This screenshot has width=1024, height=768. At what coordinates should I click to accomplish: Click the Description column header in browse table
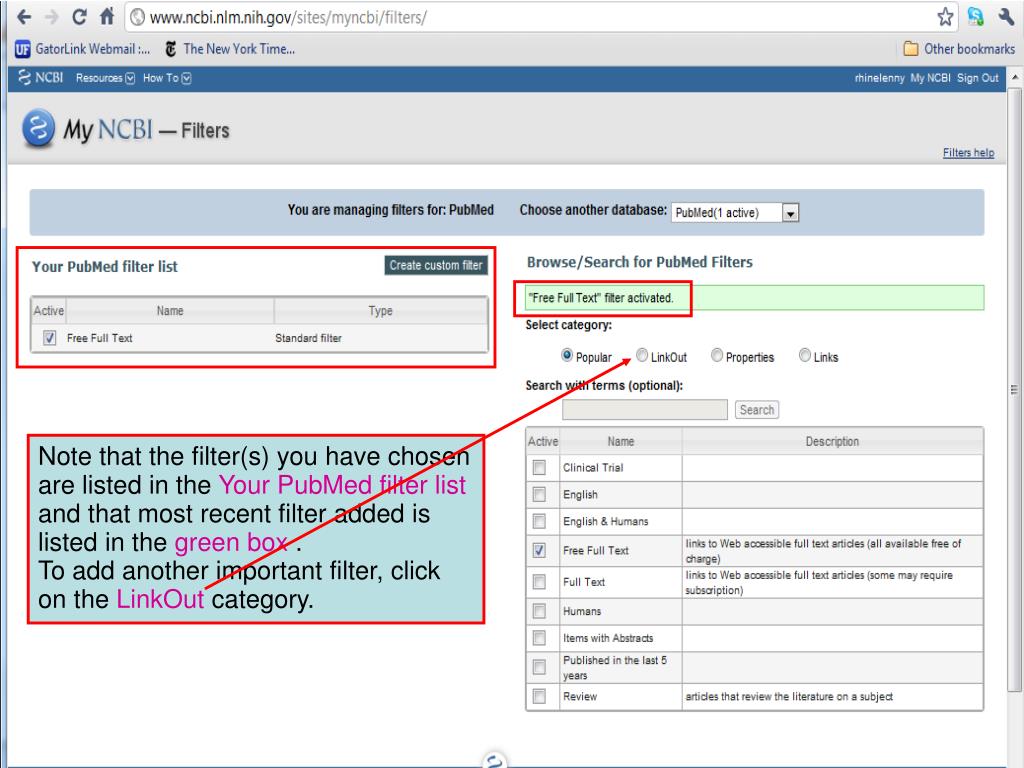[832, 442]
